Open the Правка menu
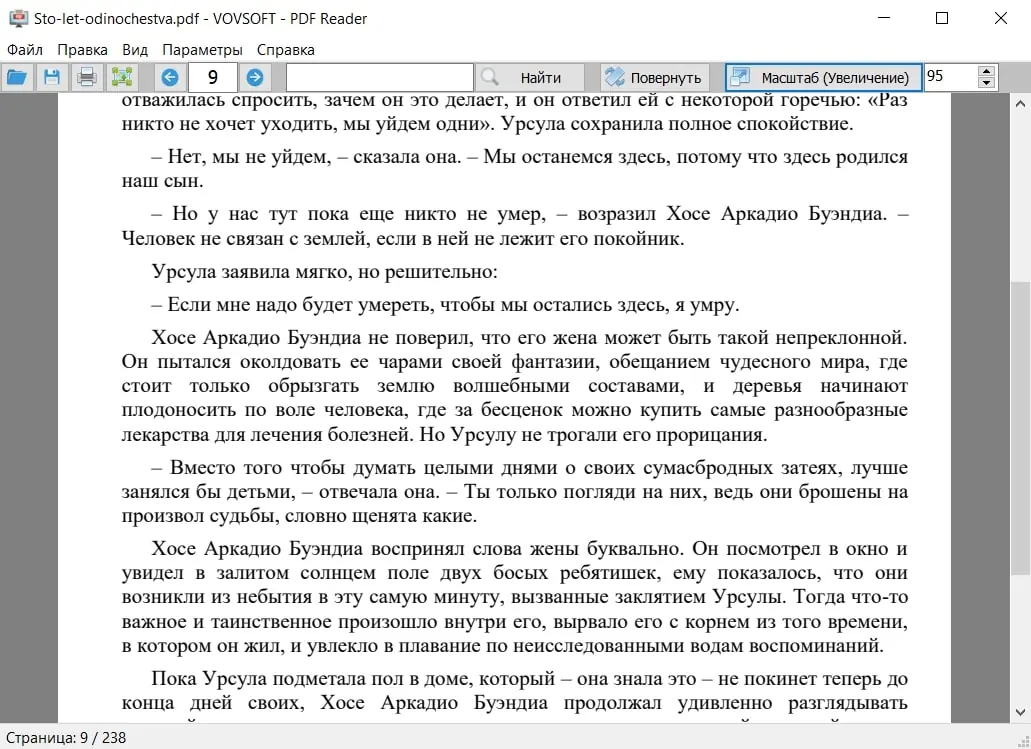1031x749 pixels. [82, 50]
